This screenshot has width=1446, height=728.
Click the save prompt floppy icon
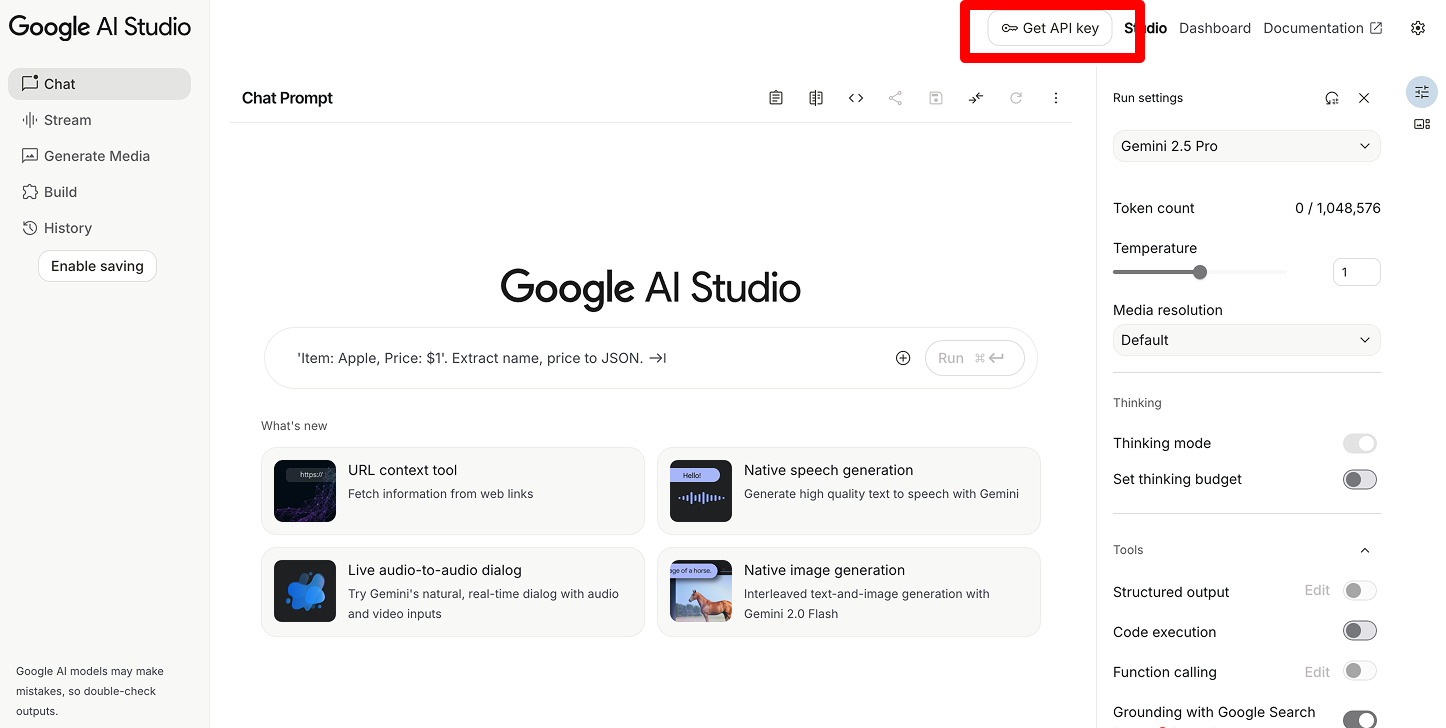[936, 98]
